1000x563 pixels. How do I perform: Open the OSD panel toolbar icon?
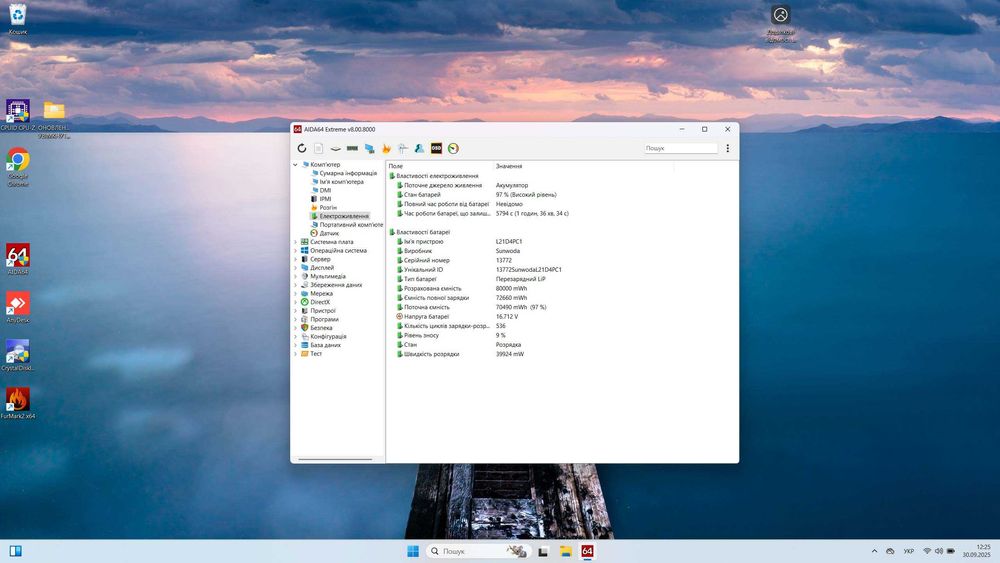click(x=436, y=148)
